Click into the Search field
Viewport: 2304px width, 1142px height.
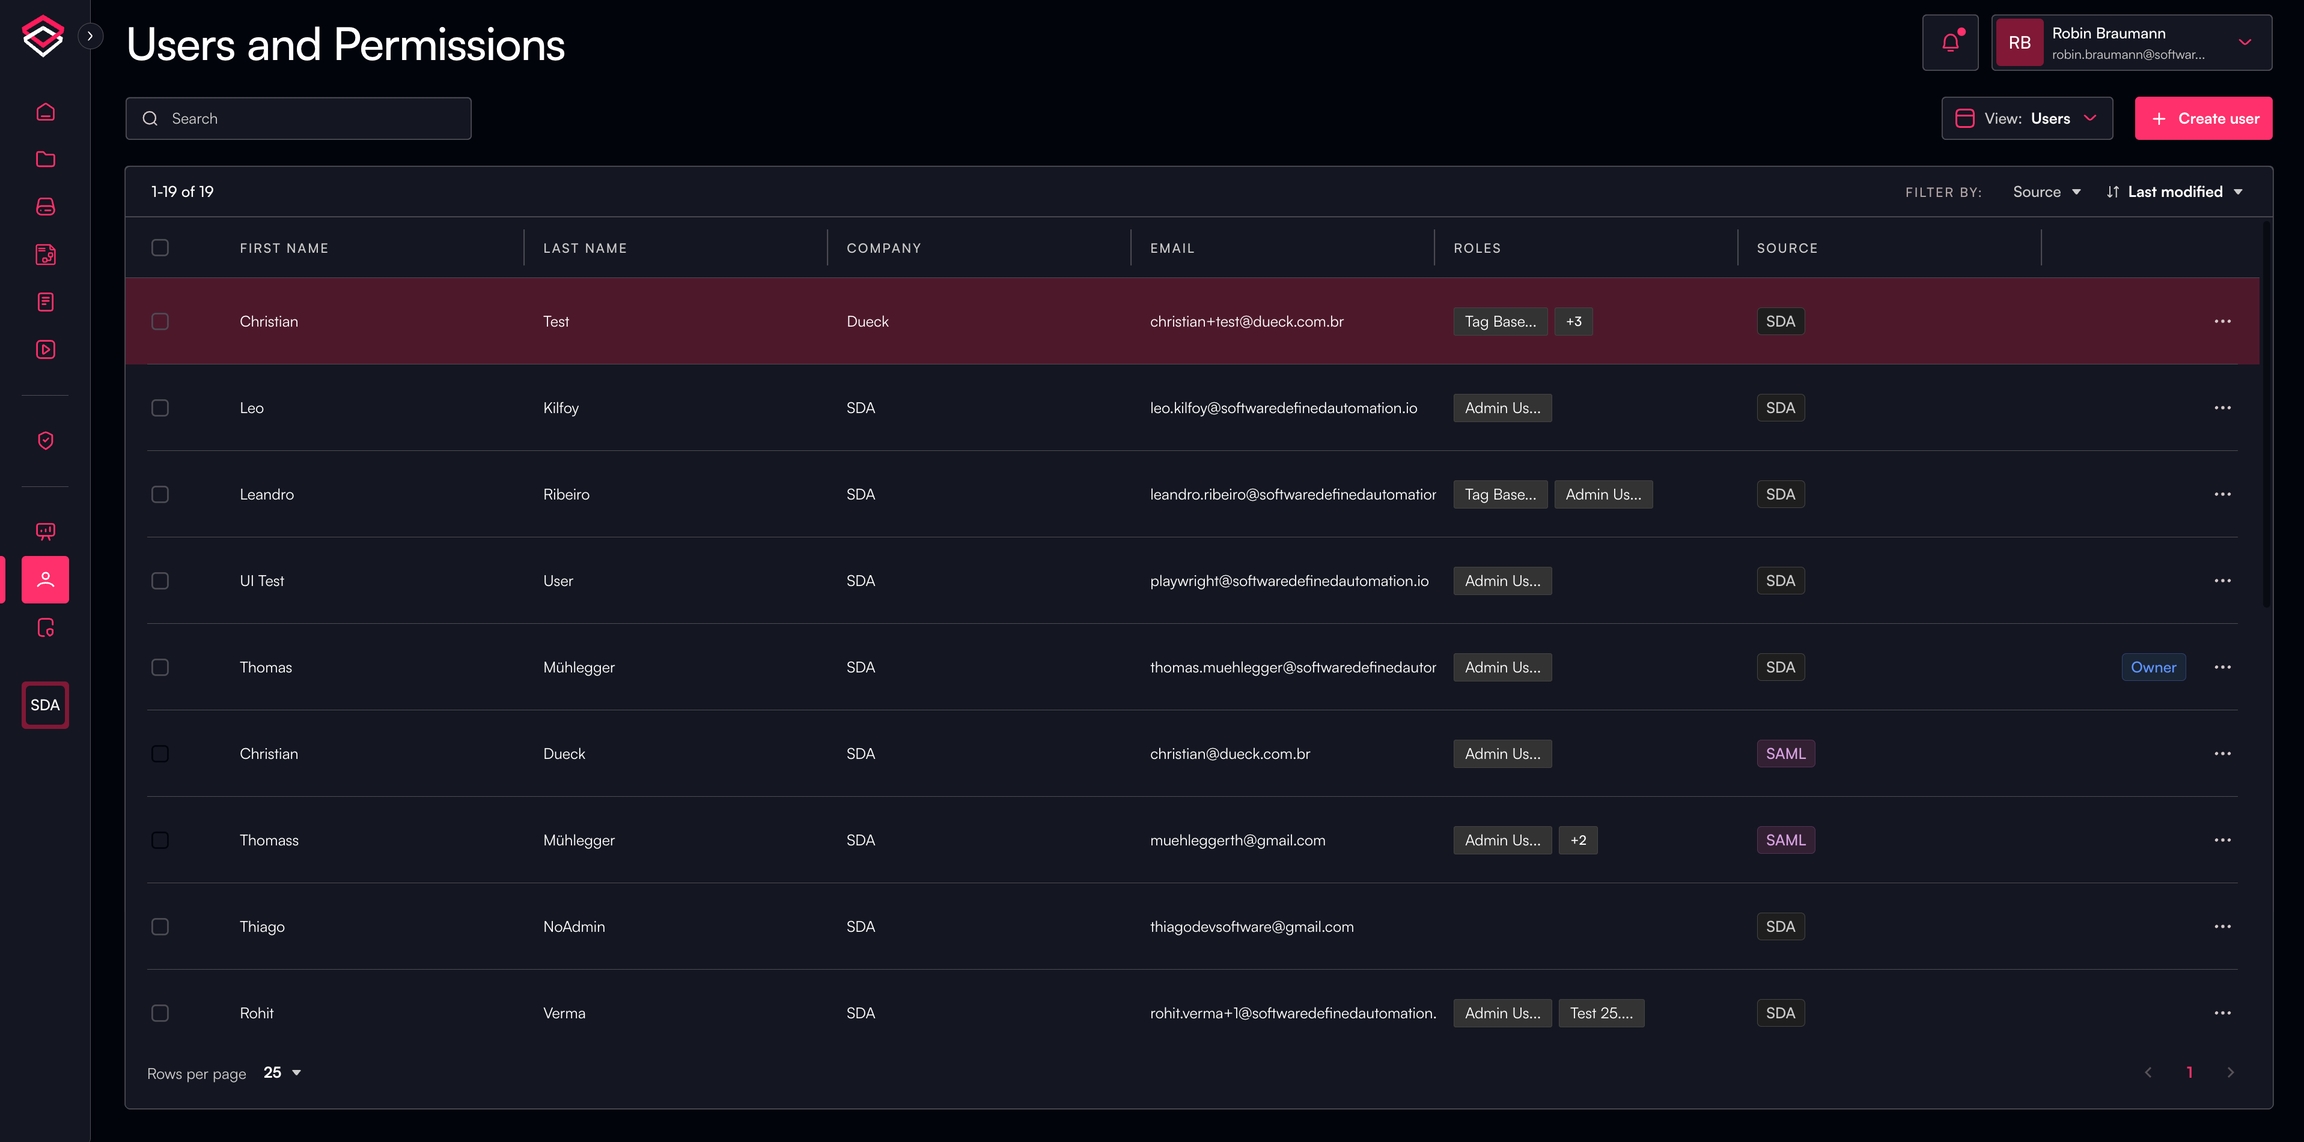click(298, 118)
